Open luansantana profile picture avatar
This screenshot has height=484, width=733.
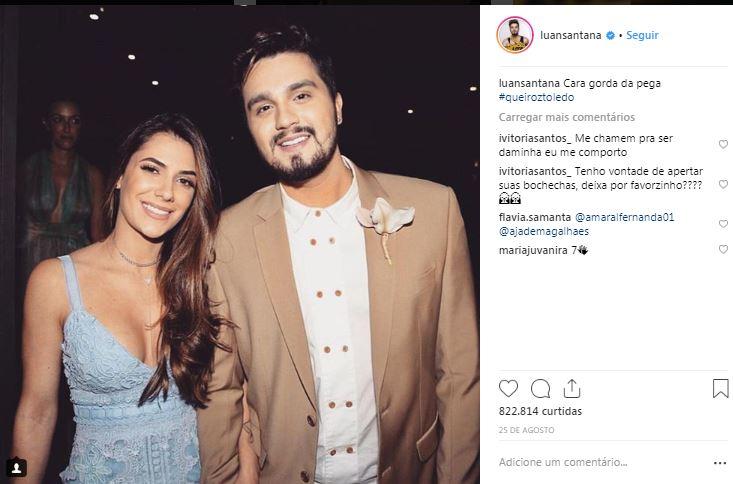514,35
